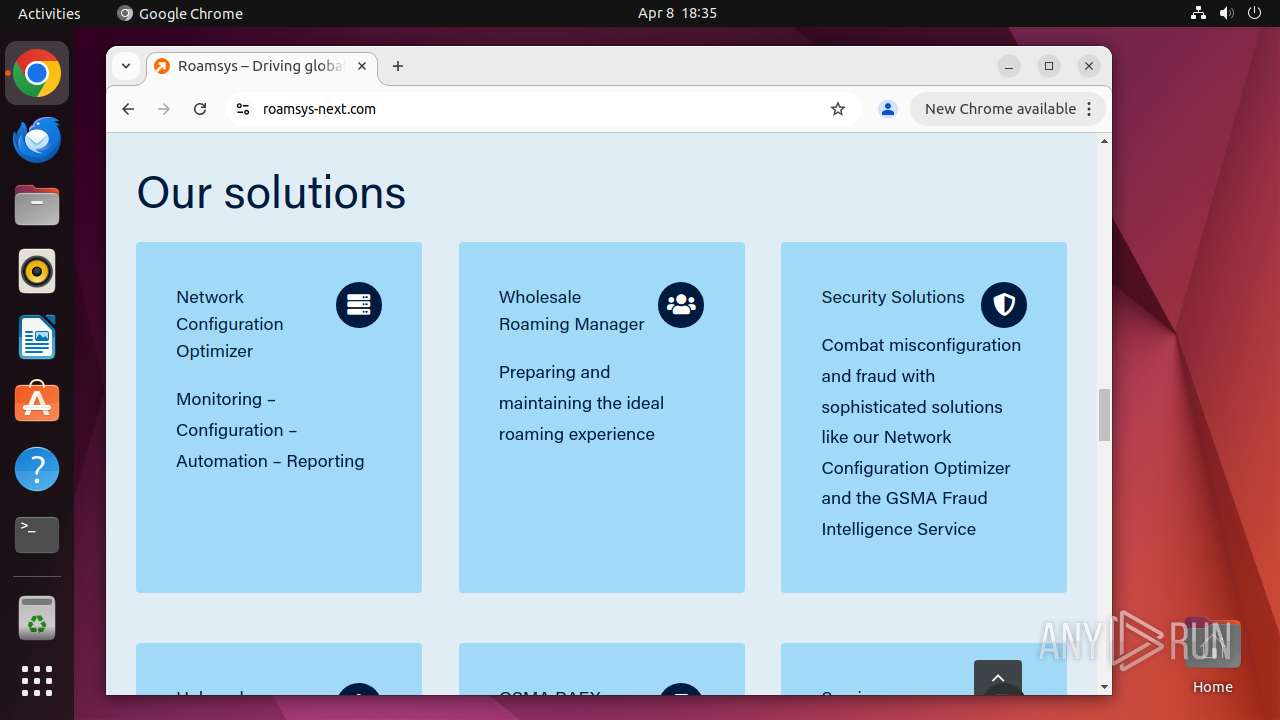Click the browser forward arrow
Viewport: 1280px width, 720px height.
coord(164,109)
